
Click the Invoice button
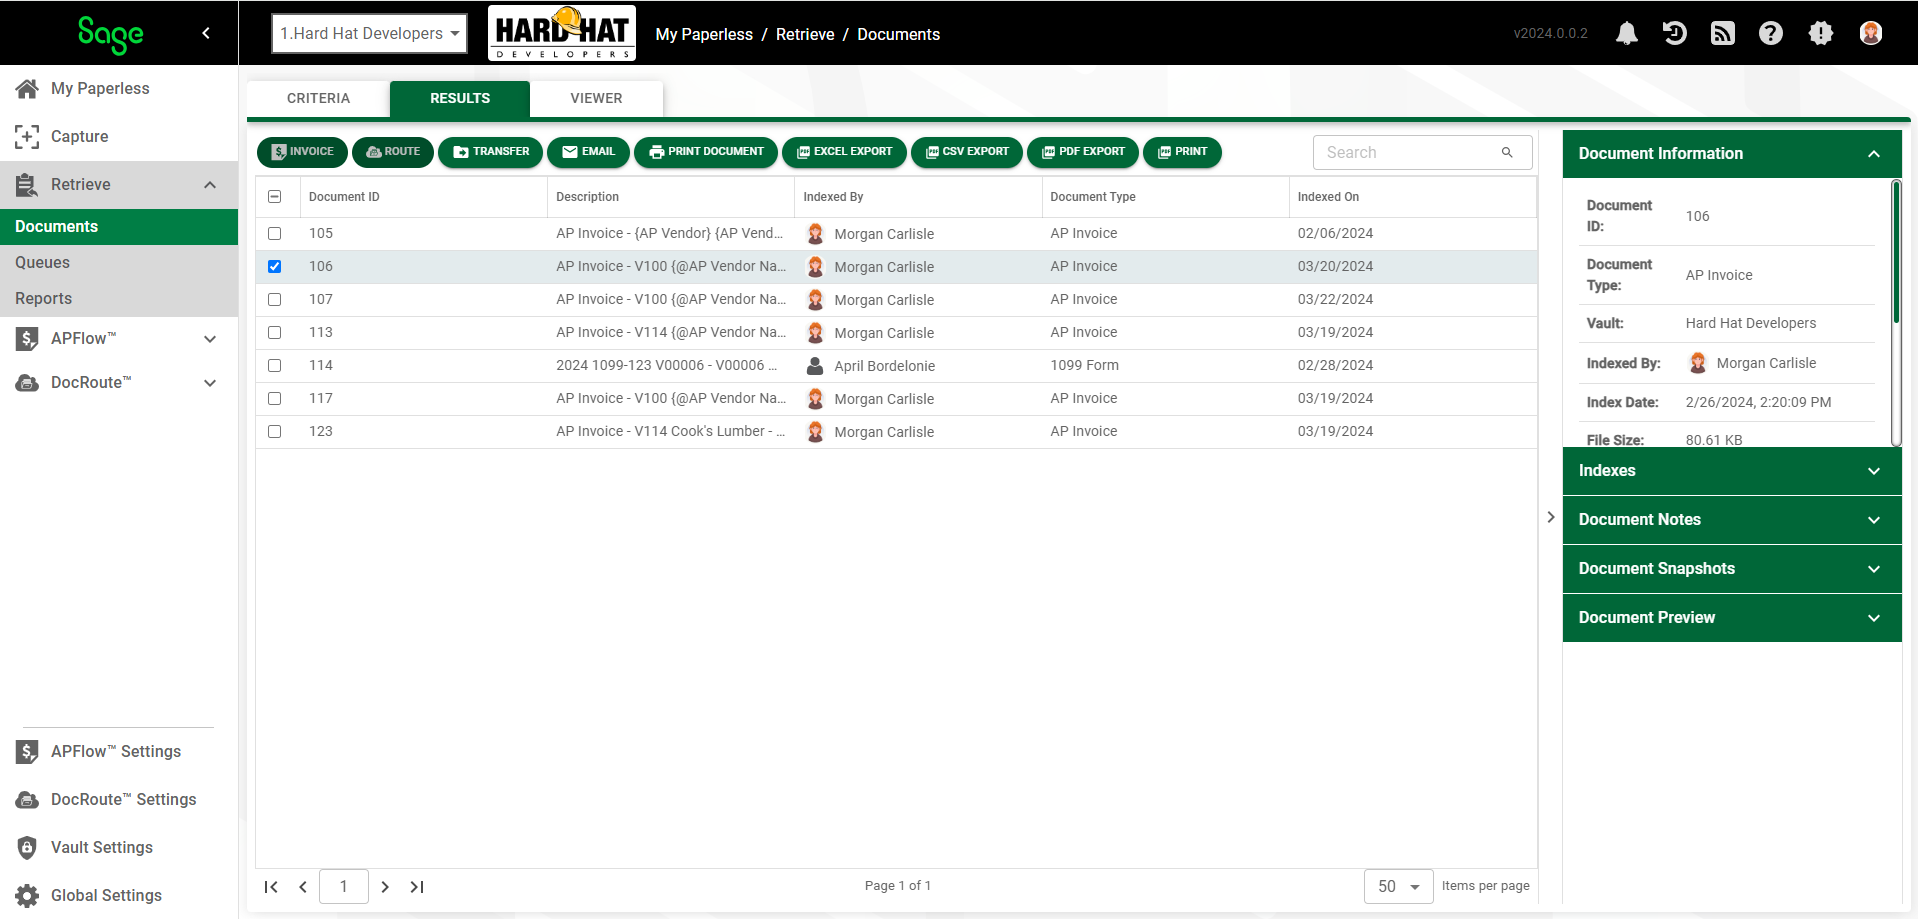pyautogui.click(x=302, y=152)
